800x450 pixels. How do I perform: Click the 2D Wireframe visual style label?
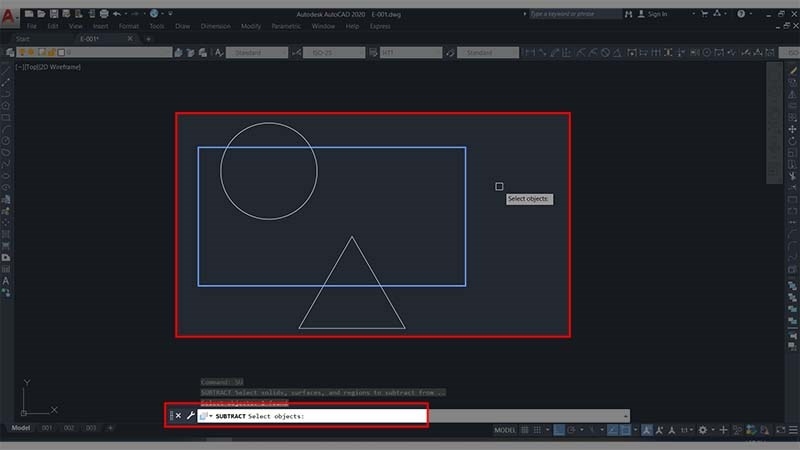[60, 67]
